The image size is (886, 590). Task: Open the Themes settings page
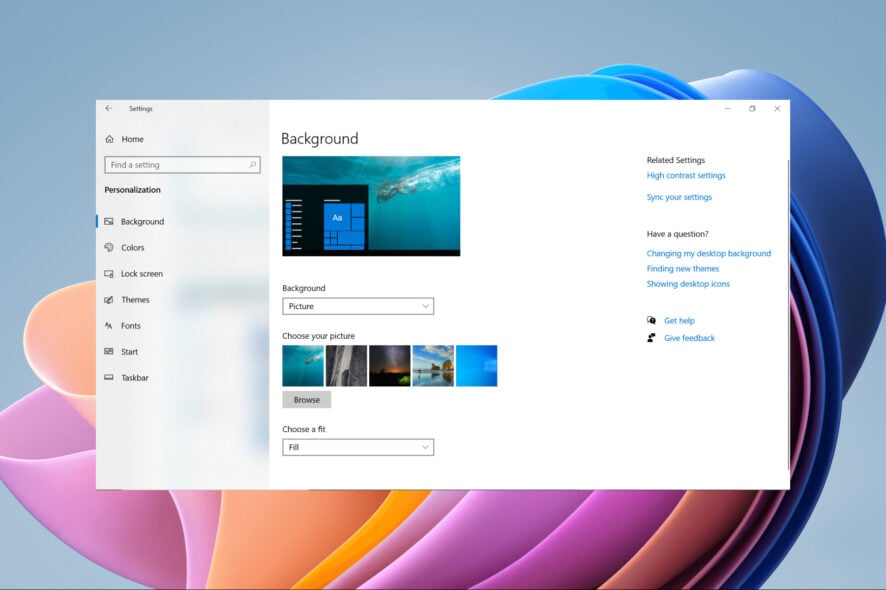(136, 300)
